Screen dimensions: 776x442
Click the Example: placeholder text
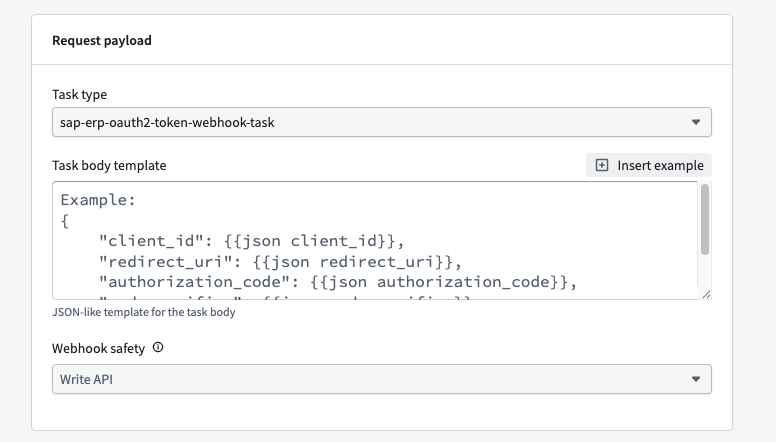point(98,199)
